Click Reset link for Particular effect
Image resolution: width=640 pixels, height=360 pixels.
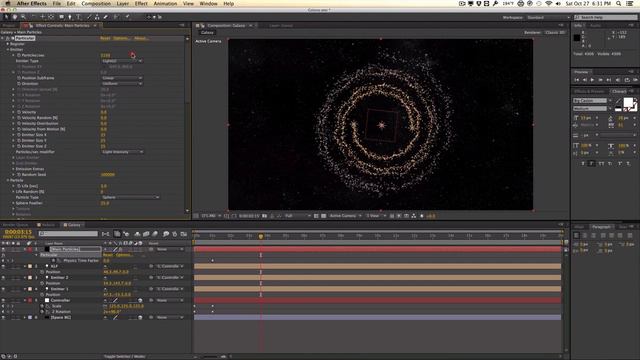[105, 38]
